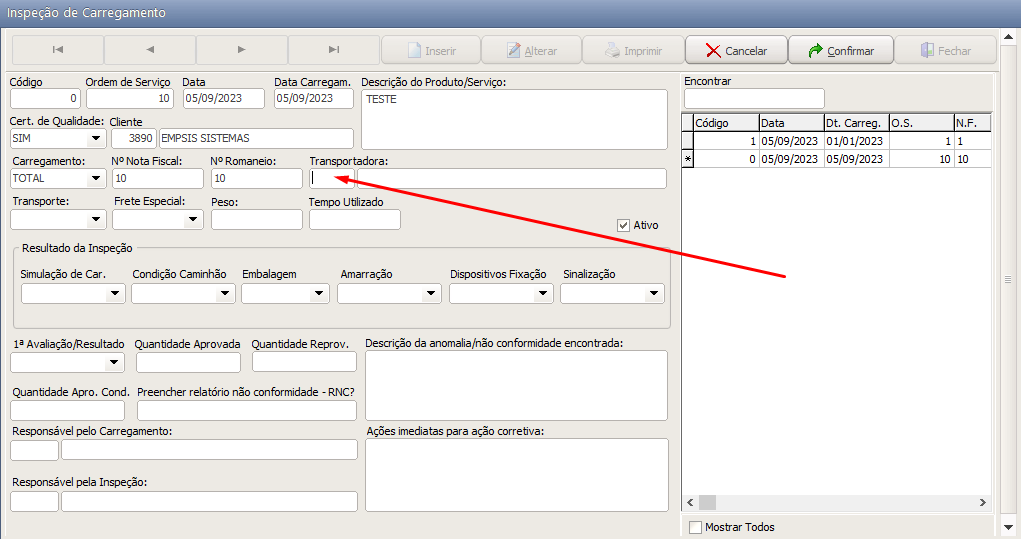Screen dimensions: 1021x539
Task: Click the Tempo Utilizado field
Action: (x=355, y=219)
